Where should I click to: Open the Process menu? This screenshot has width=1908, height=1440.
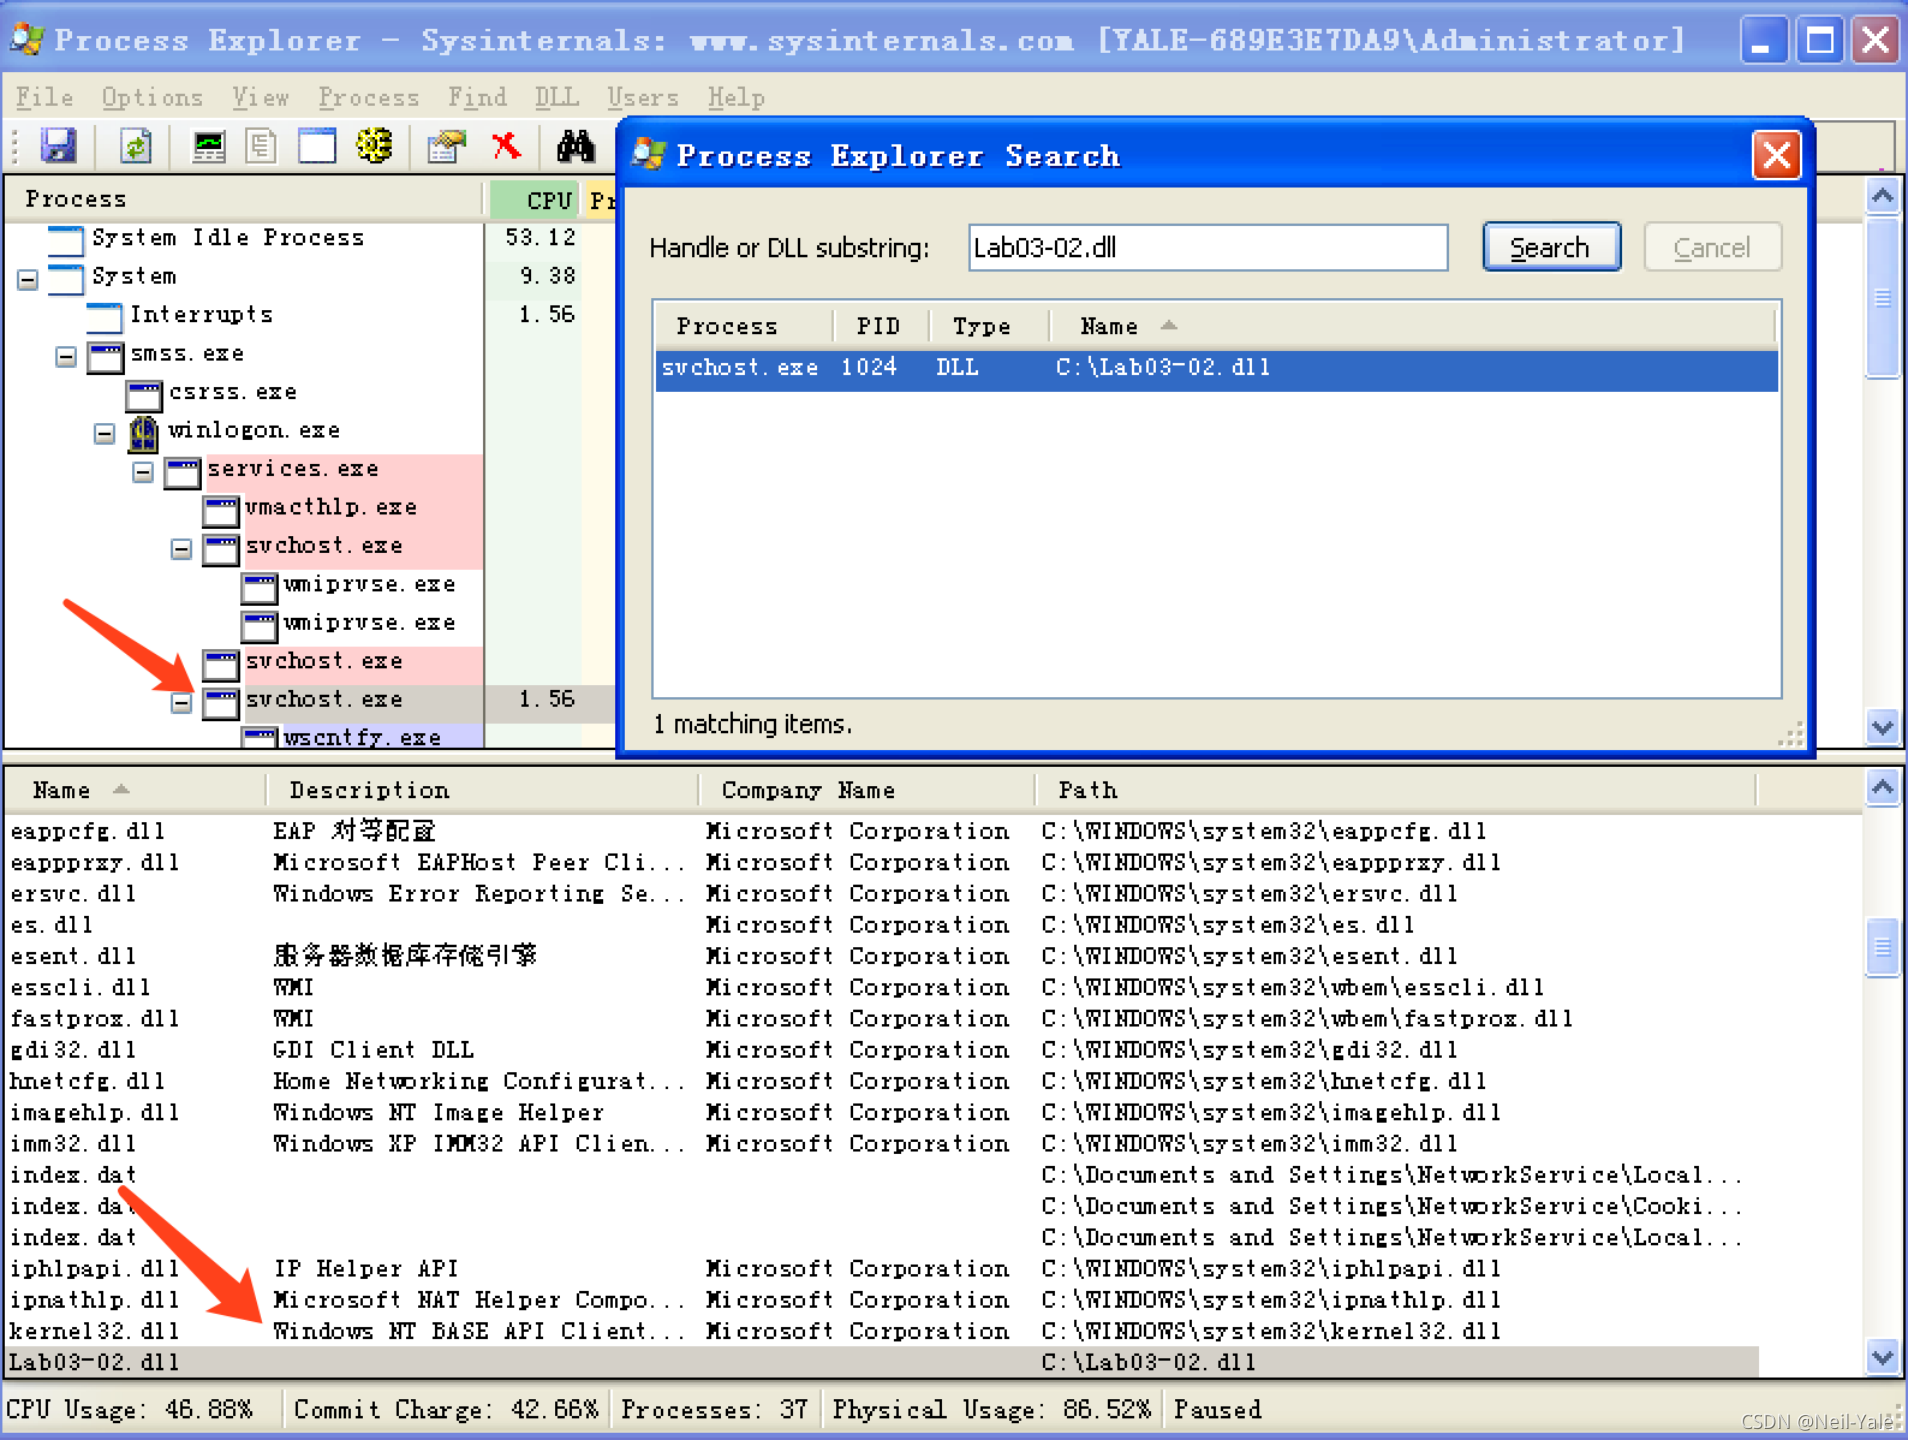click(368, 97)
